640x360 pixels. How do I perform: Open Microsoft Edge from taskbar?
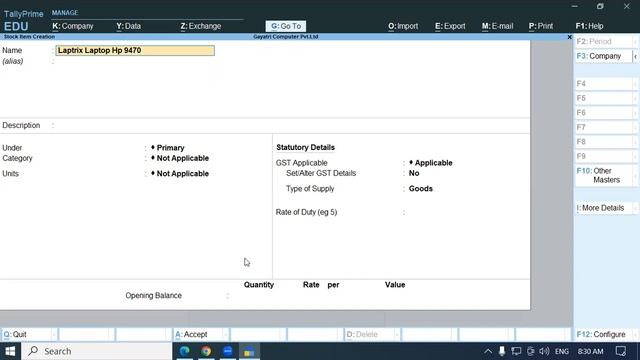pyautogui.click(x=184, y=351)
